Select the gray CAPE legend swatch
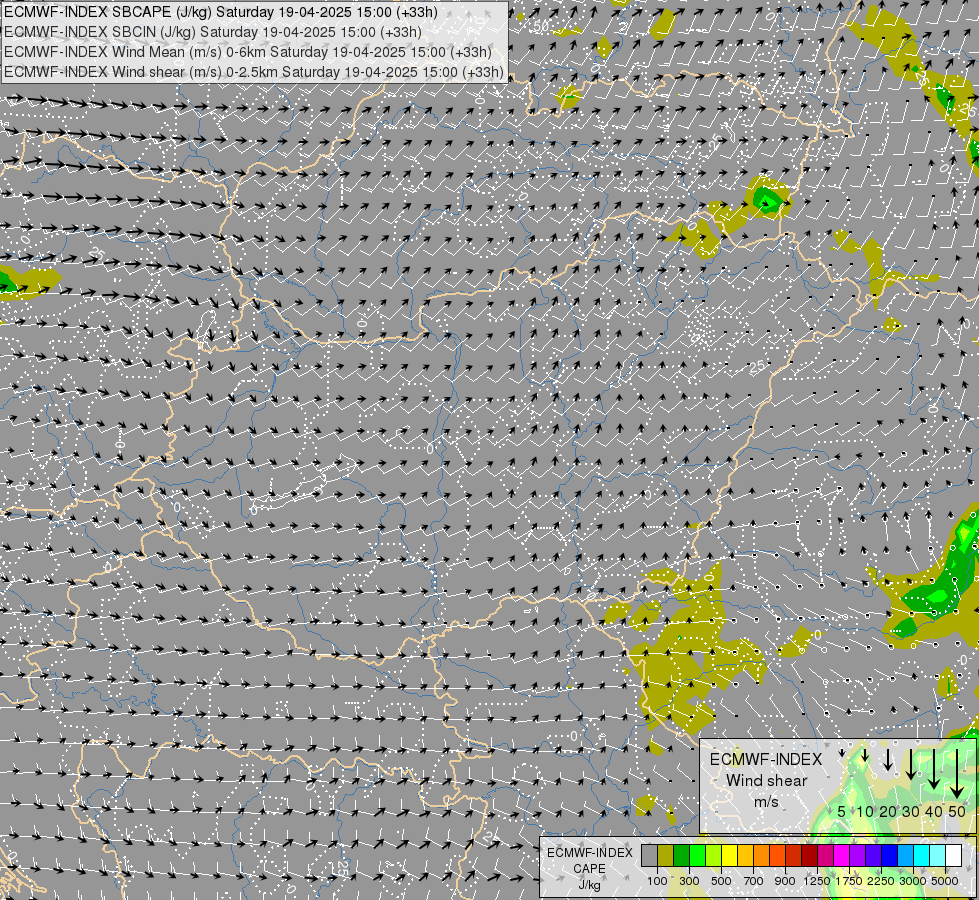 pos(649,855)
